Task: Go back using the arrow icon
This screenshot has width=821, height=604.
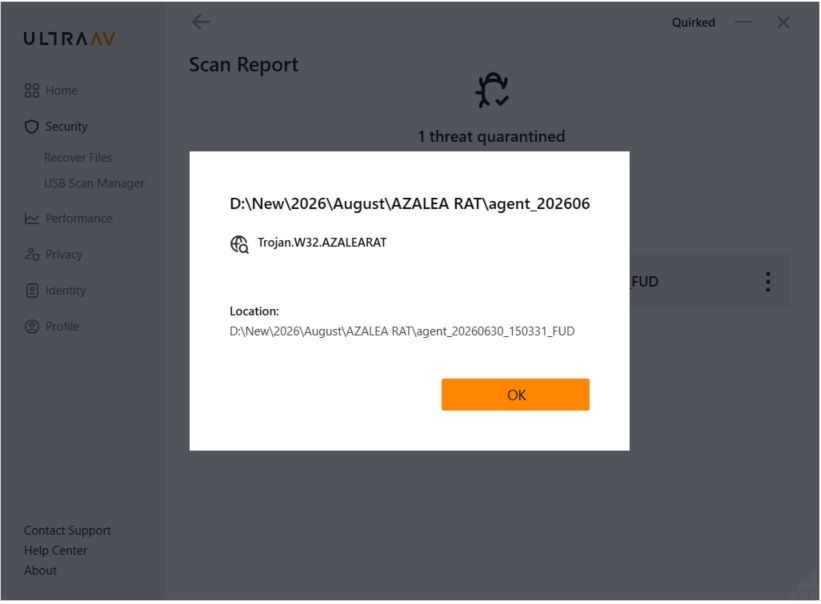Action: point(201,22)
